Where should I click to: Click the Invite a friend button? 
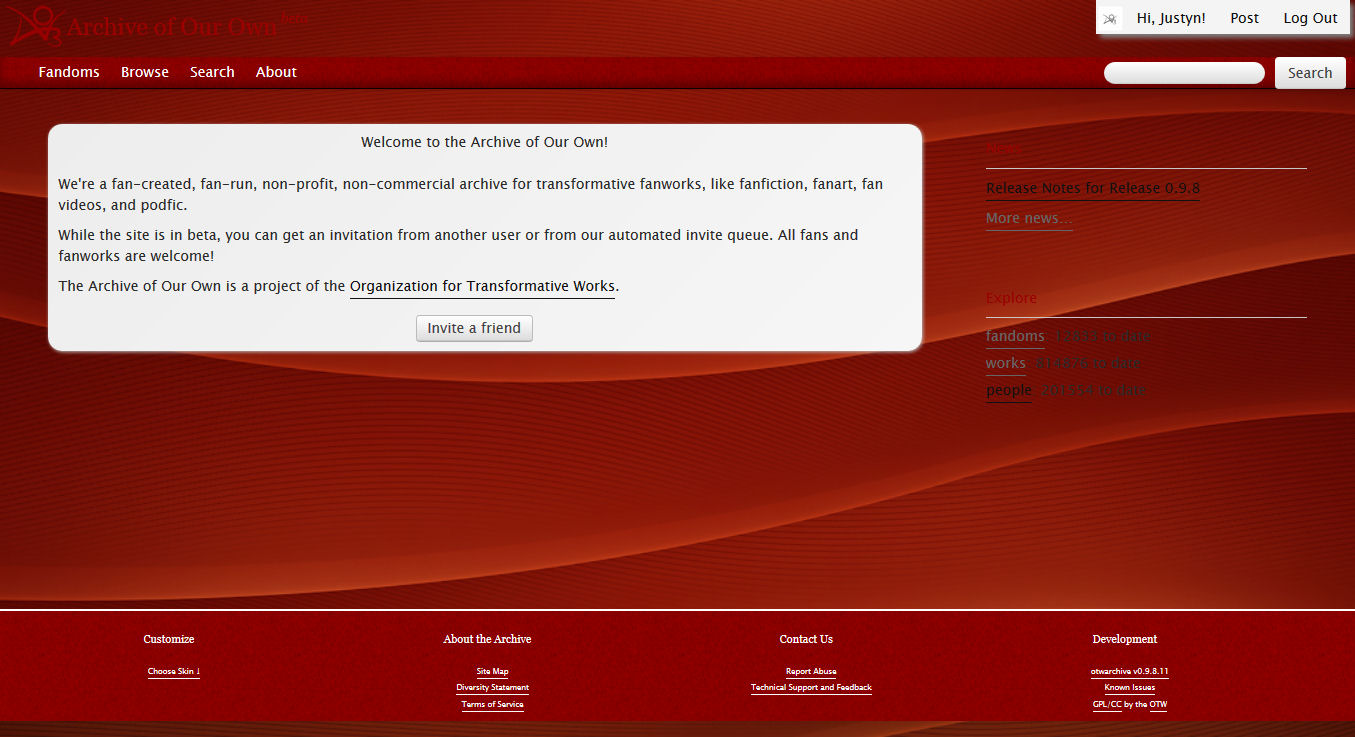tap(474, 328)
